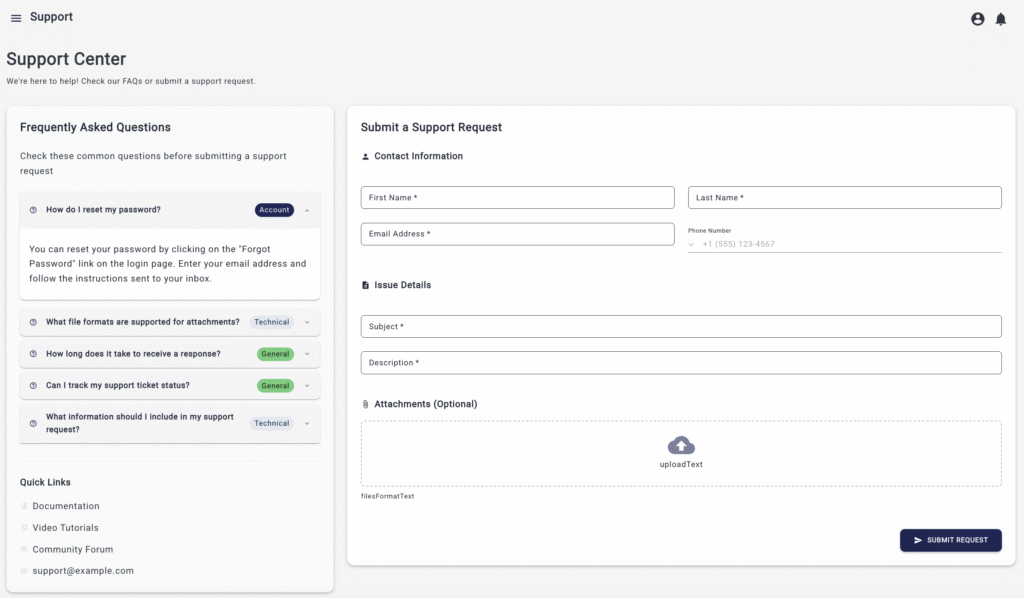Open the Video Tutorials link

65,528
